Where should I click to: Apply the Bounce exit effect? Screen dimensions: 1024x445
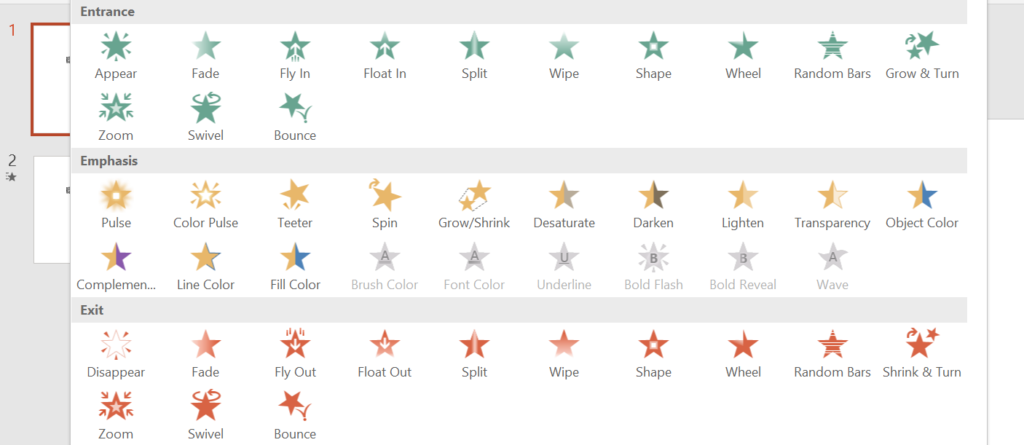pyautogui.click(x=295, y=416)
